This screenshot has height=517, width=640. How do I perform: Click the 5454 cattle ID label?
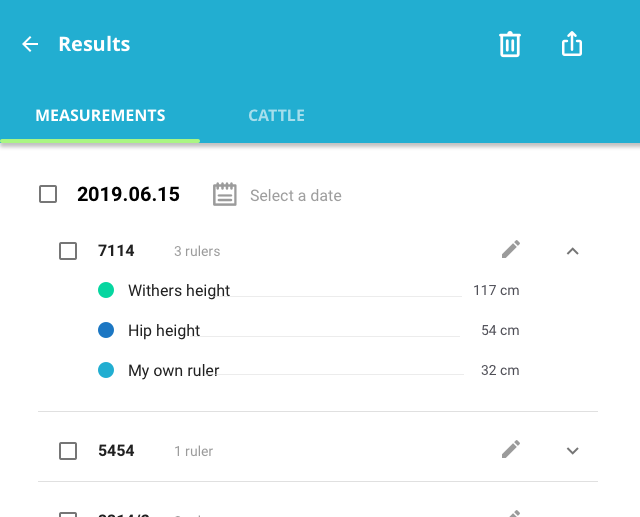click(116, 451)
